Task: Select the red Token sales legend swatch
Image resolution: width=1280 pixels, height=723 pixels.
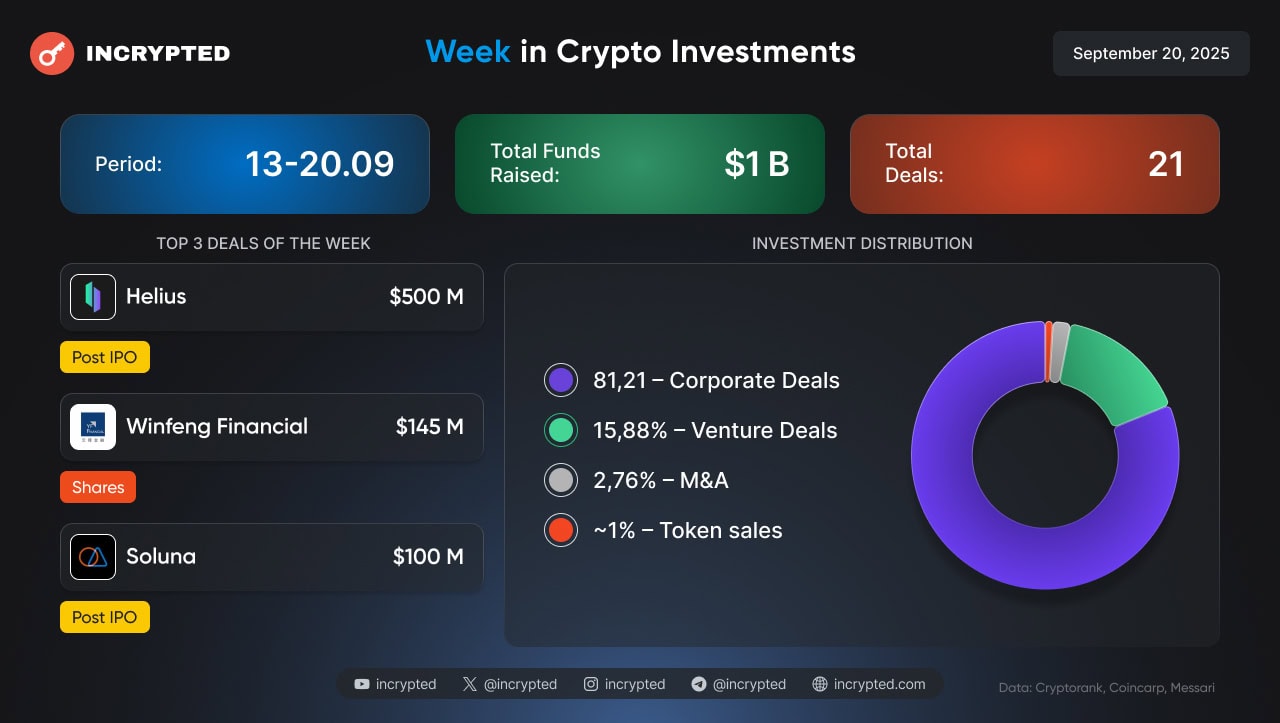Action: pos(561,530)
